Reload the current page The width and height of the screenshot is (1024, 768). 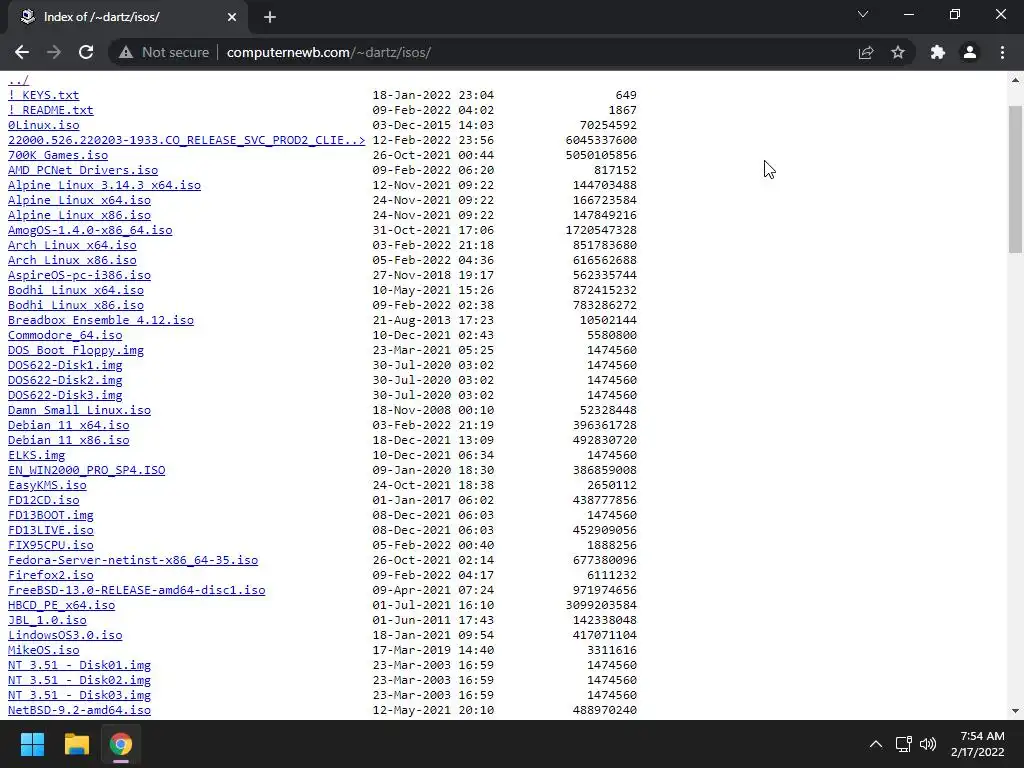pos(86,52)
